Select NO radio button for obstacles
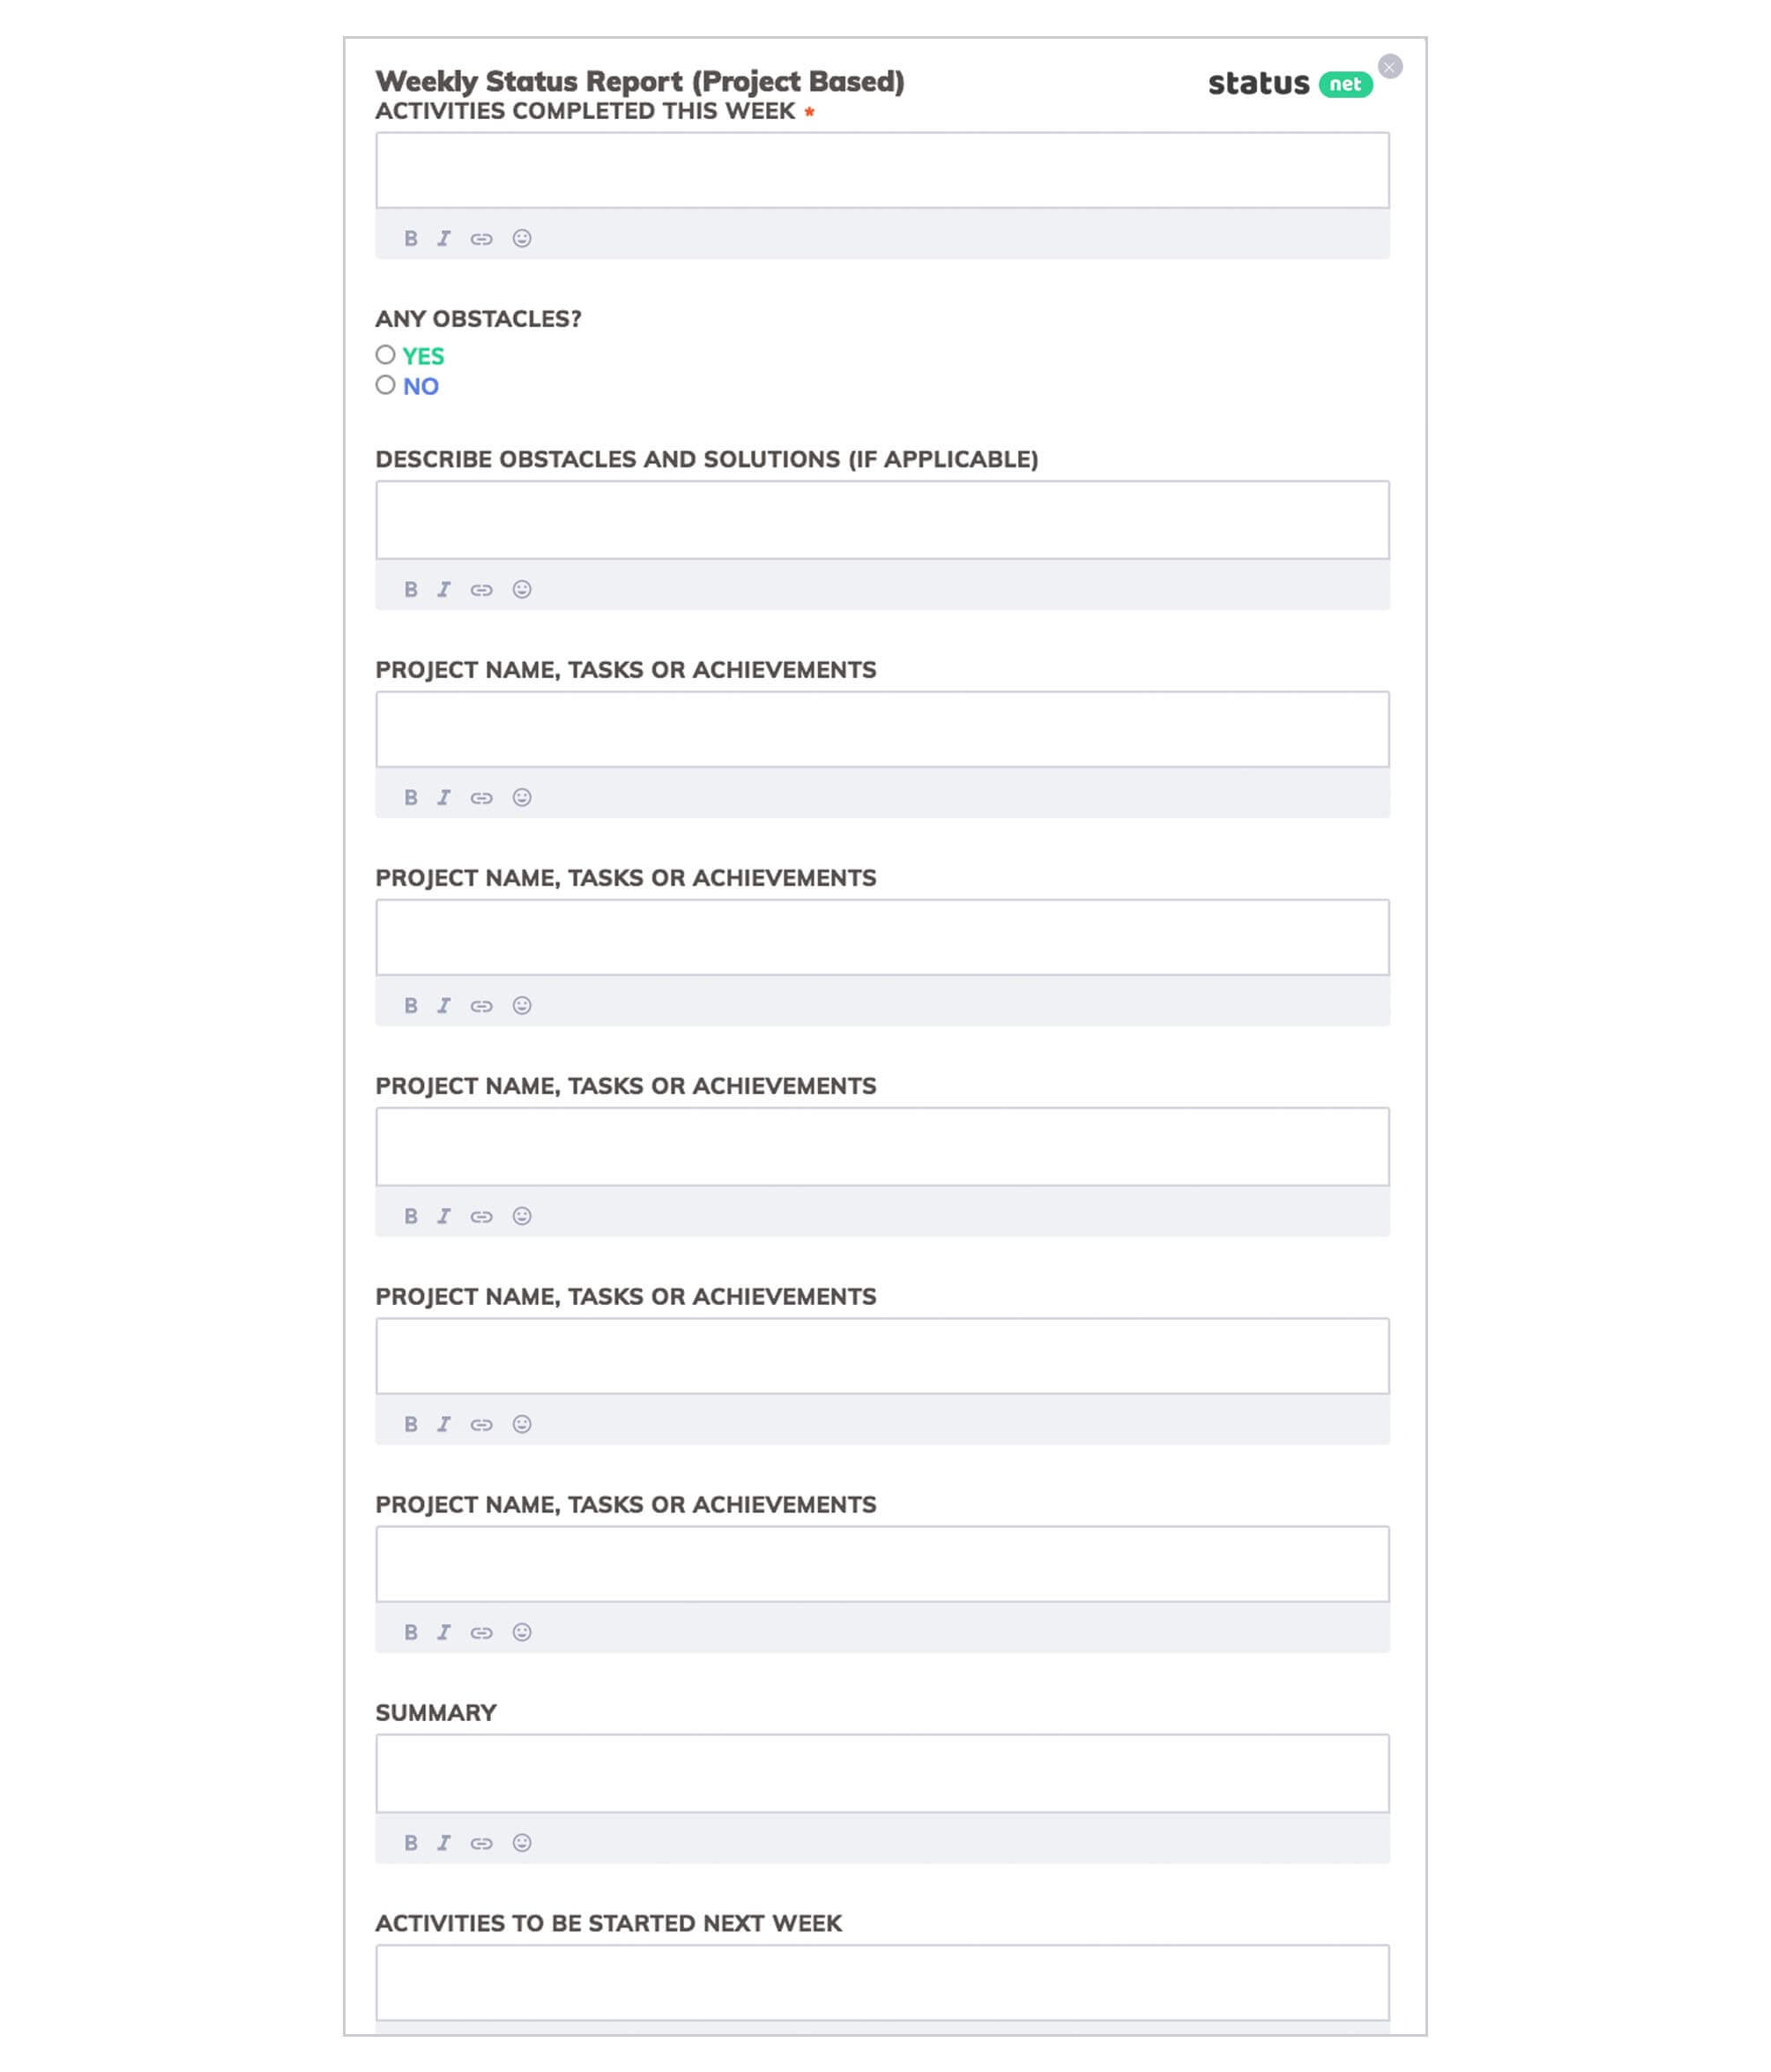 (384, 387)
